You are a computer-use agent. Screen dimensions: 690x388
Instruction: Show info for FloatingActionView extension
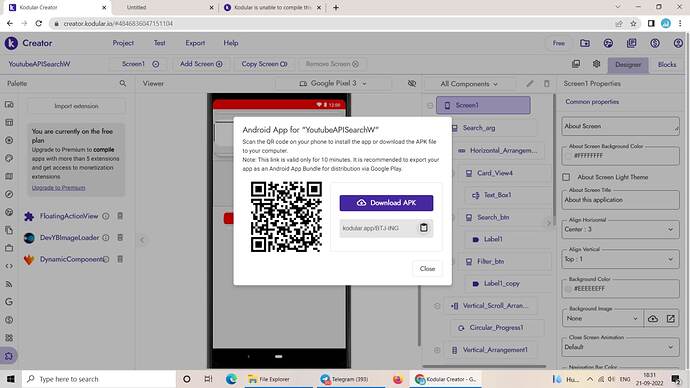(x=106, y=216)
